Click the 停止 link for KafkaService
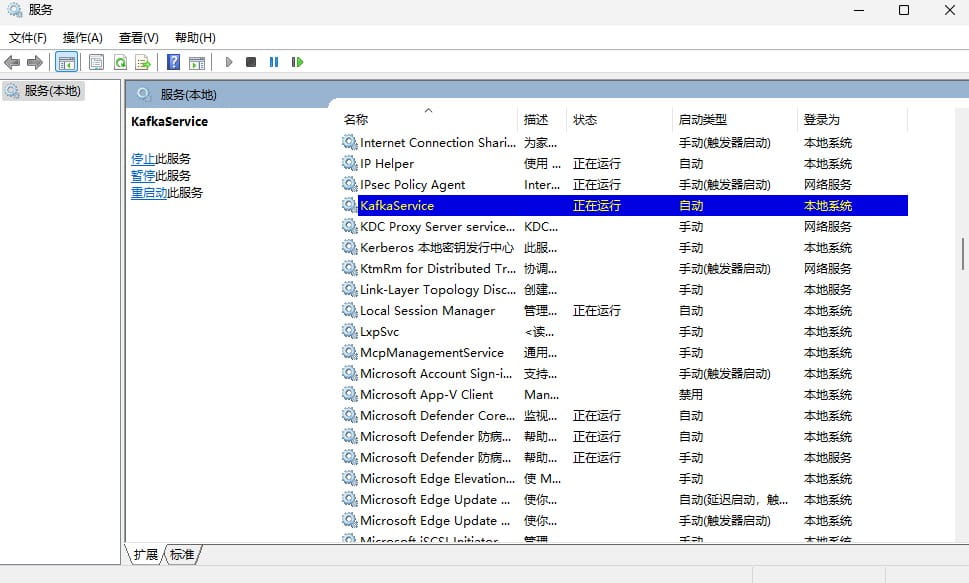This screenshot has height=583, width=969. 143,159
